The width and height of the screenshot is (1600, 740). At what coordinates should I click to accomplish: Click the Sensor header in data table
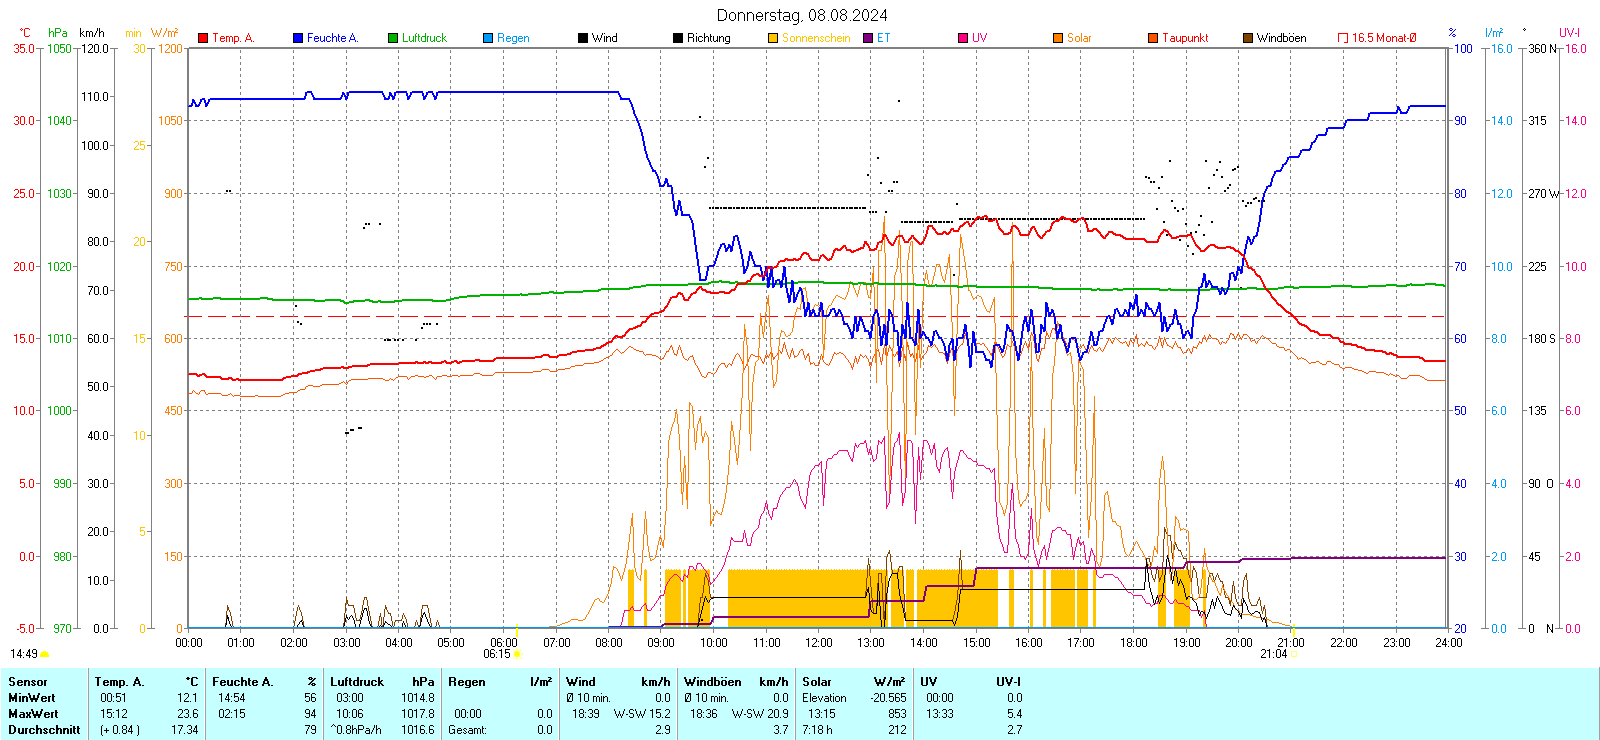tap(28, 682)
